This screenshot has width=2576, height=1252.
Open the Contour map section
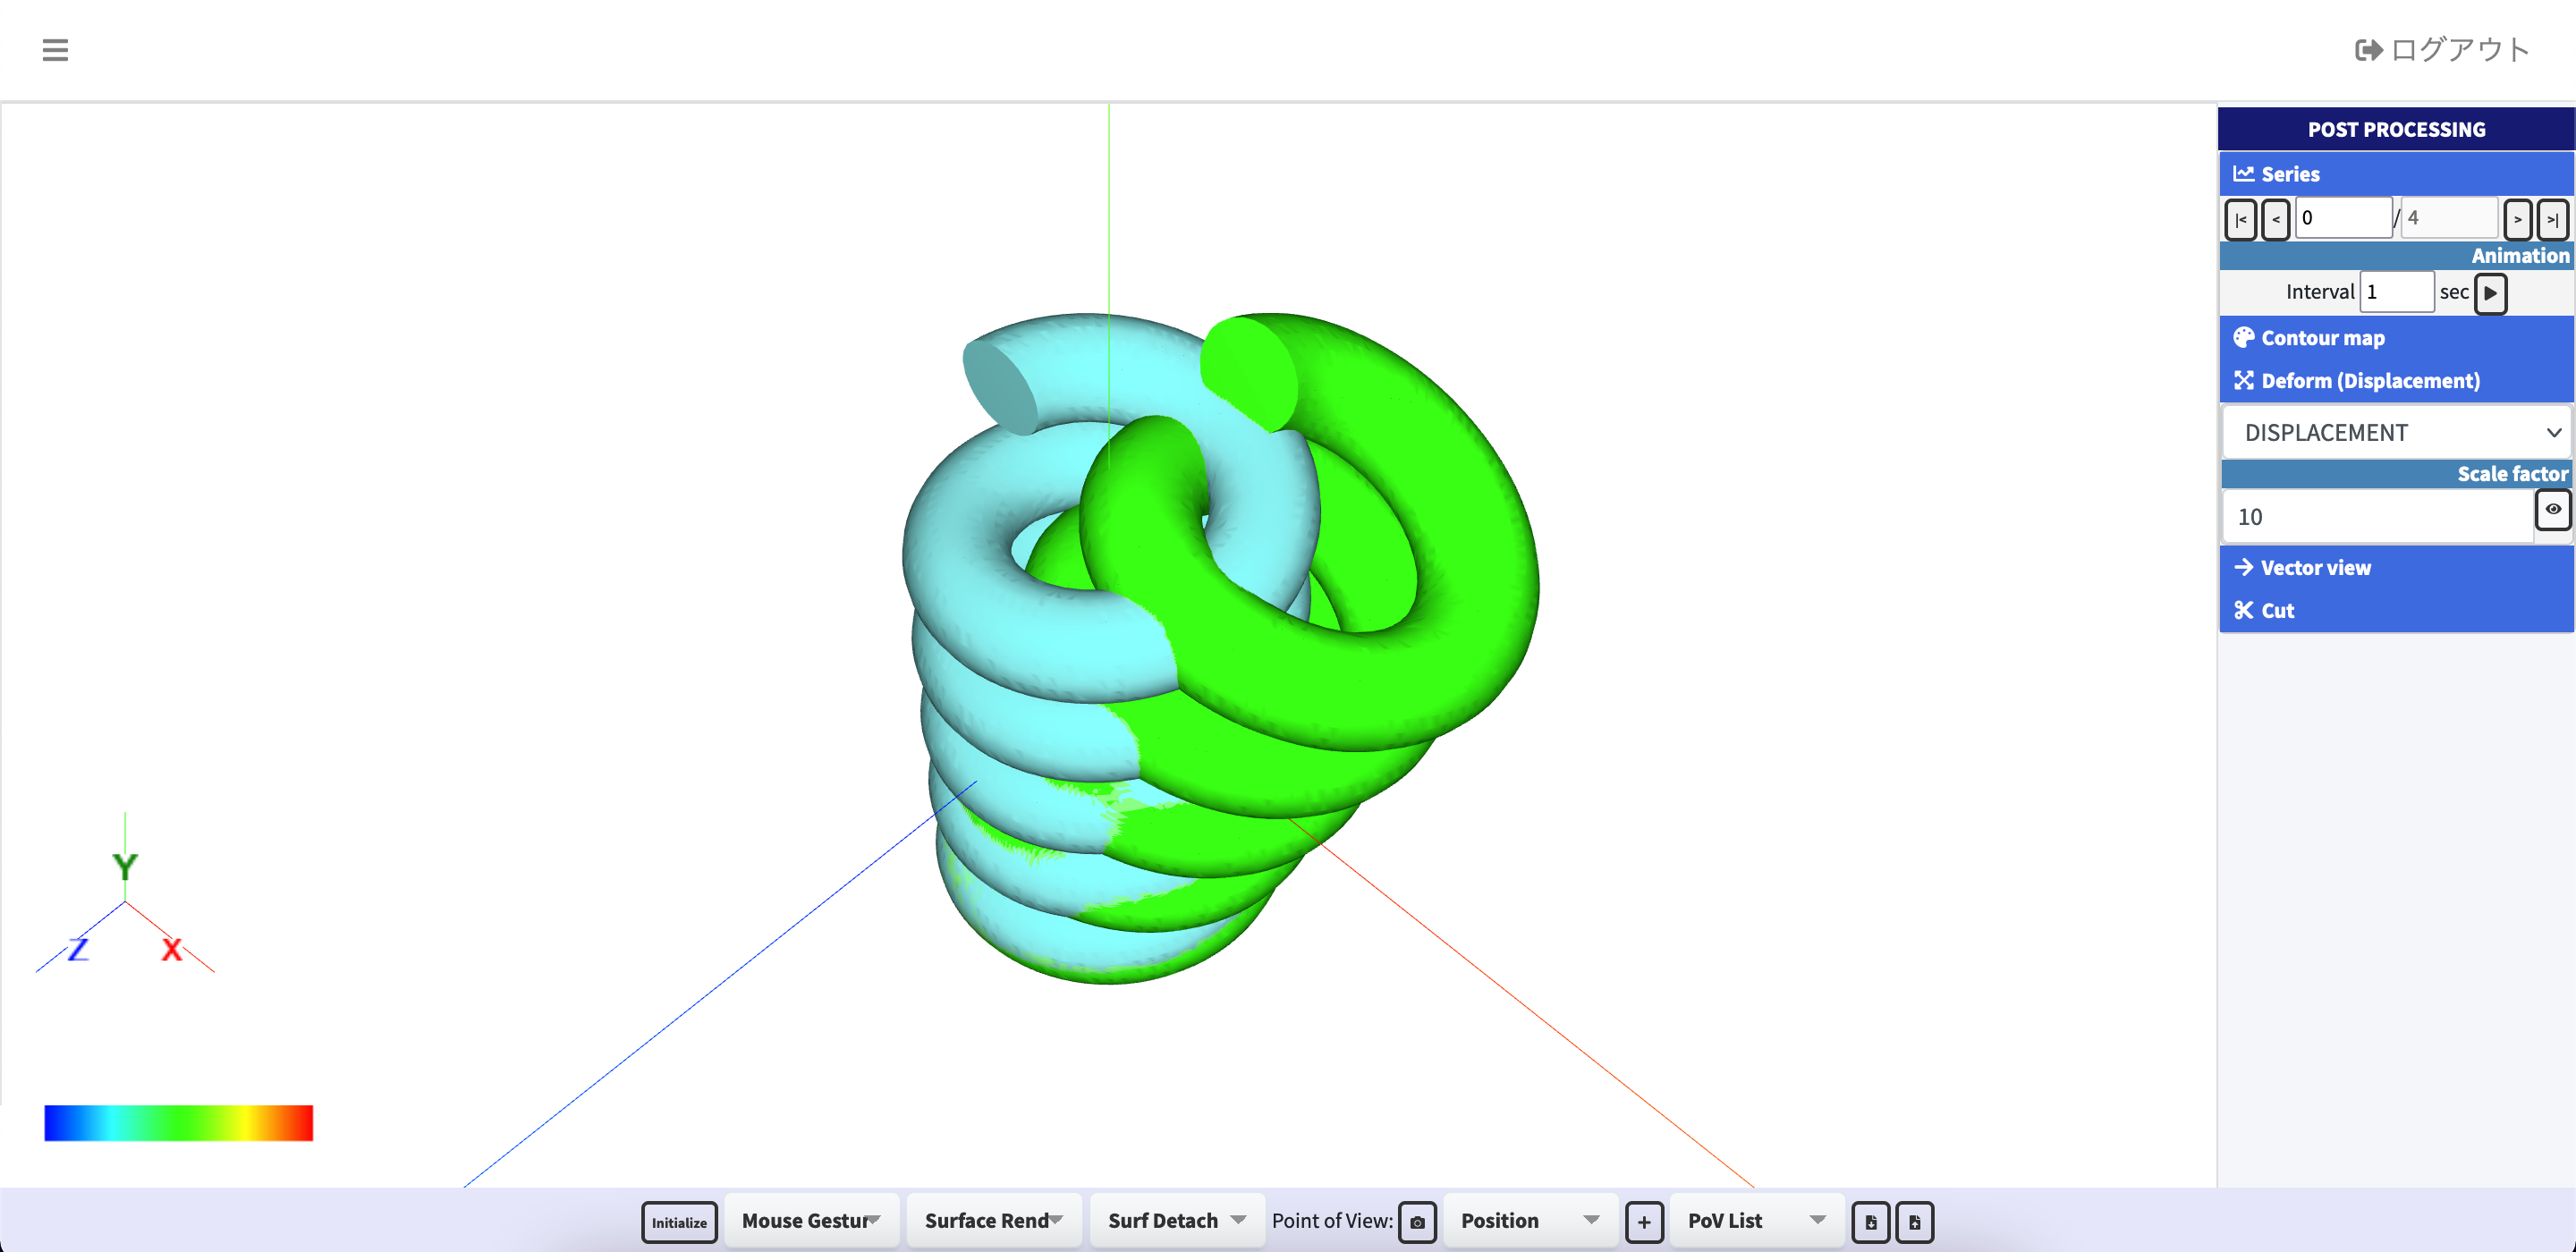(x=2396, y=338)
